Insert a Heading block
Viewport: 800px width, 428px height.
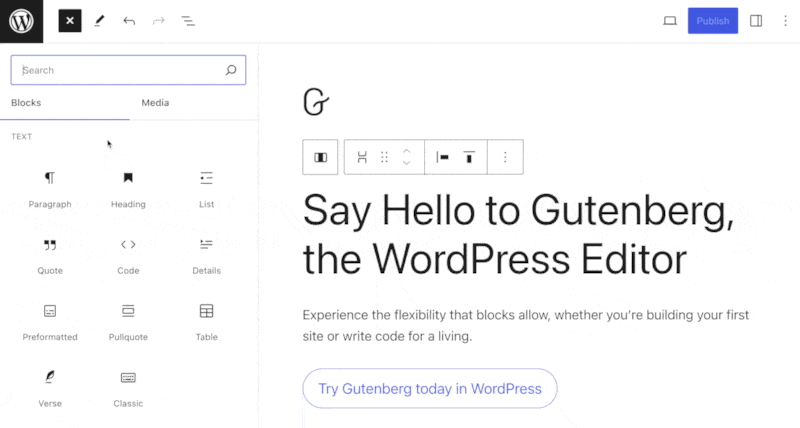point(128,188)
